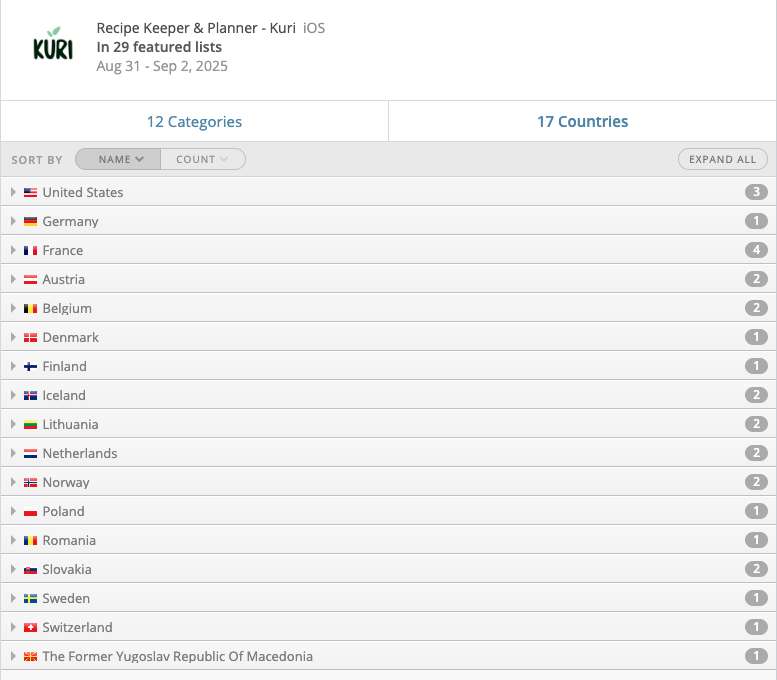
Task: Click the count badge for Slovakia
Action: tap(756, 569)
